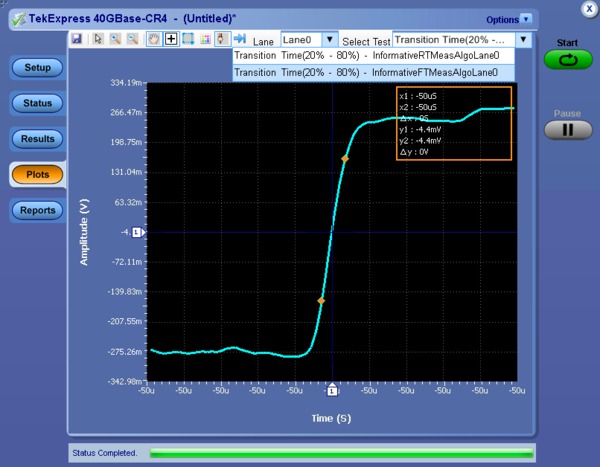Click the blue right-arrow toolbar icon
The width and height of the screenshot is (600, 467).
tap(240, 39)
